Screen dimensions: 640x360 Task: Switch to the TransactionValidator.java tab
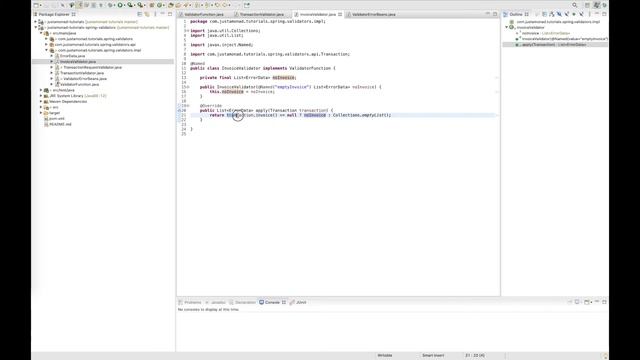point(261,14)
